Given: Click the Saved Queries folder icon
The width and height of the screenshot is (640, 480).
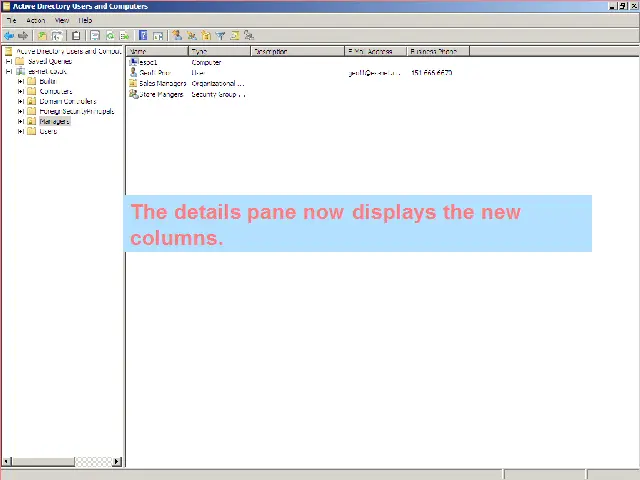Looking at the screenshot, I should click(x=20, y=61).
